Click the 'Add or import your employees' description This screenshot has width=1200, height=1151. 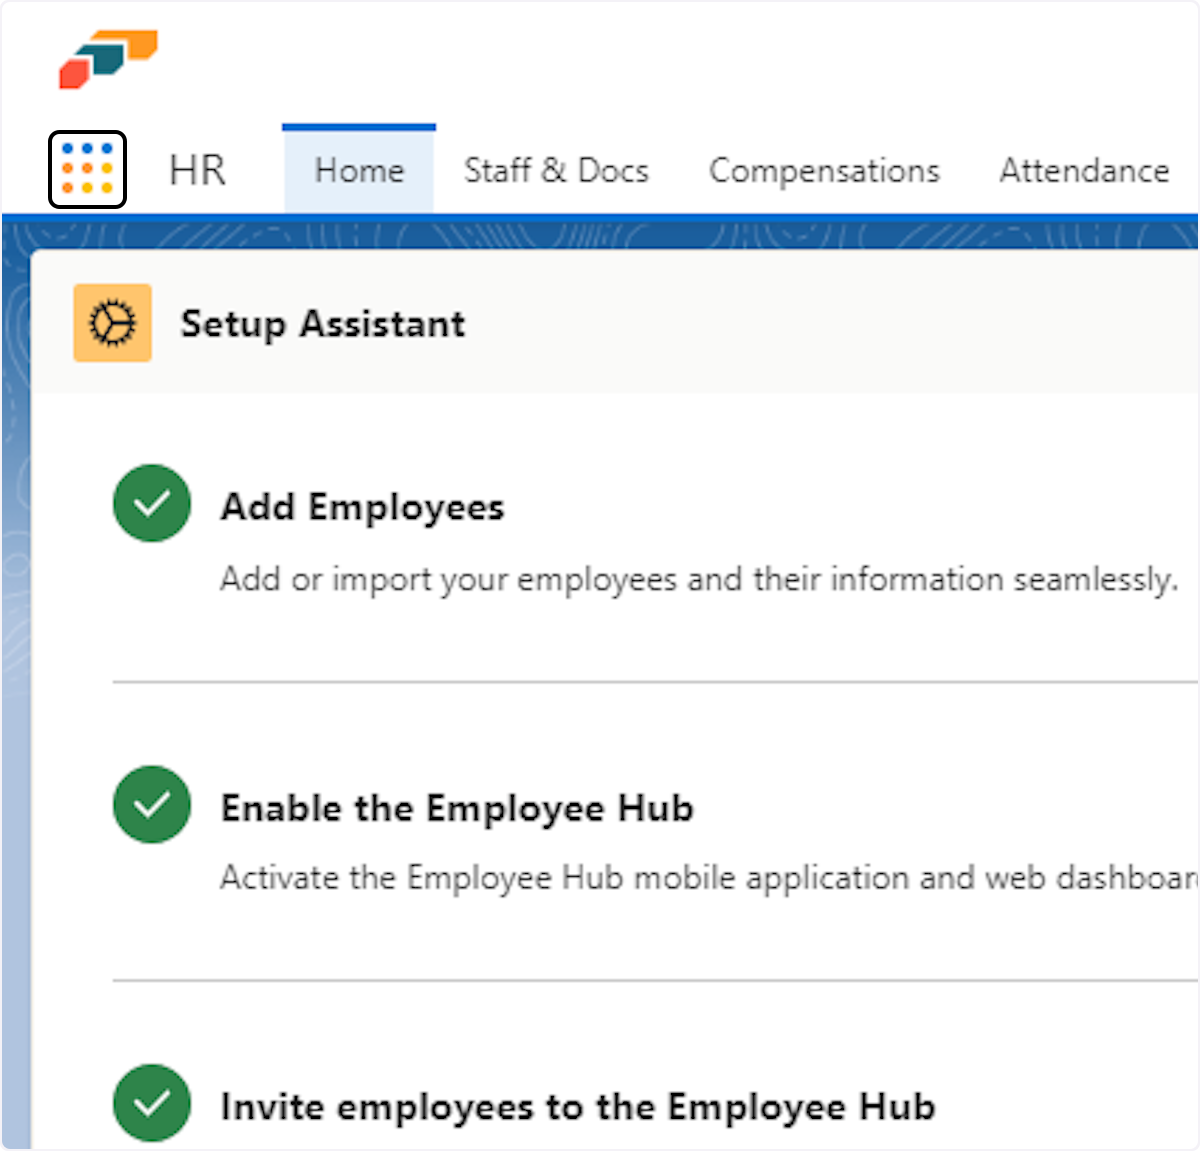[698, 579]
